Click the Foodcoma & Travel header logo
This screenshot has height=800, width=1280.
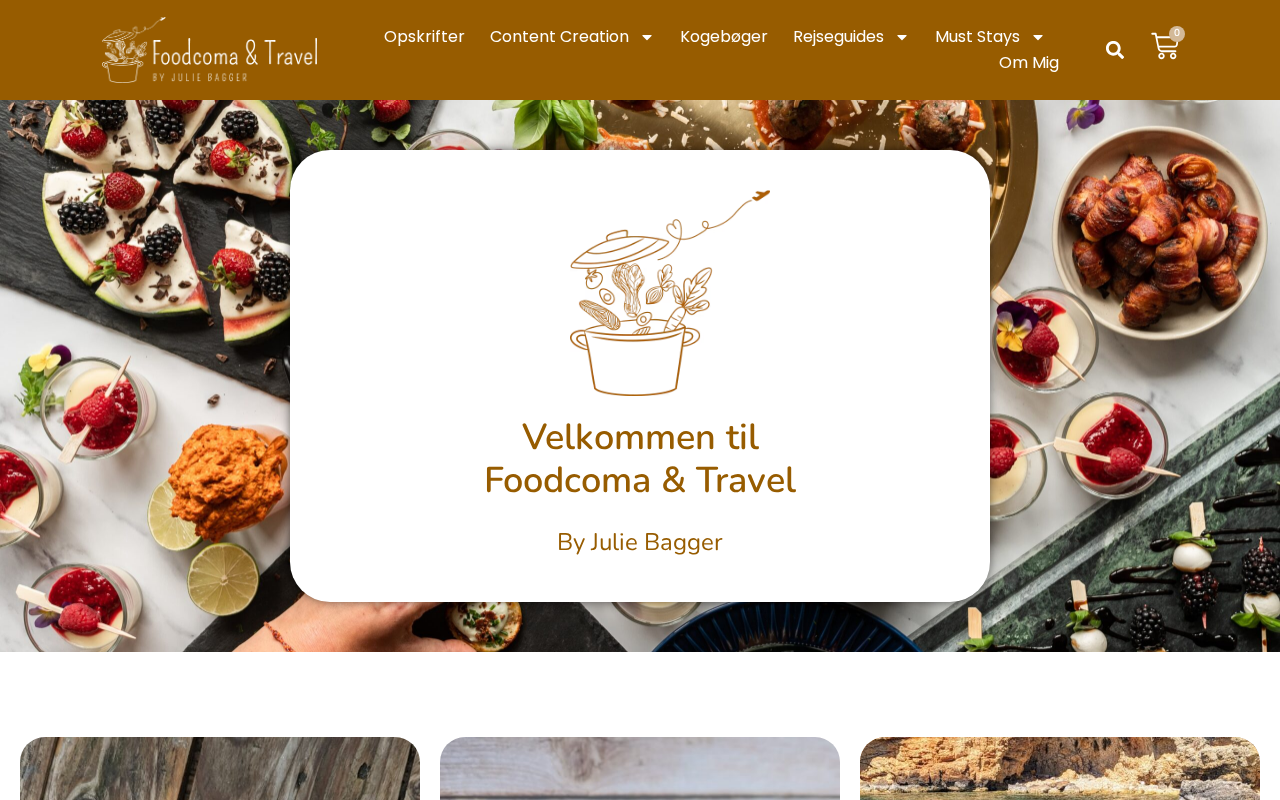(210, 50)
